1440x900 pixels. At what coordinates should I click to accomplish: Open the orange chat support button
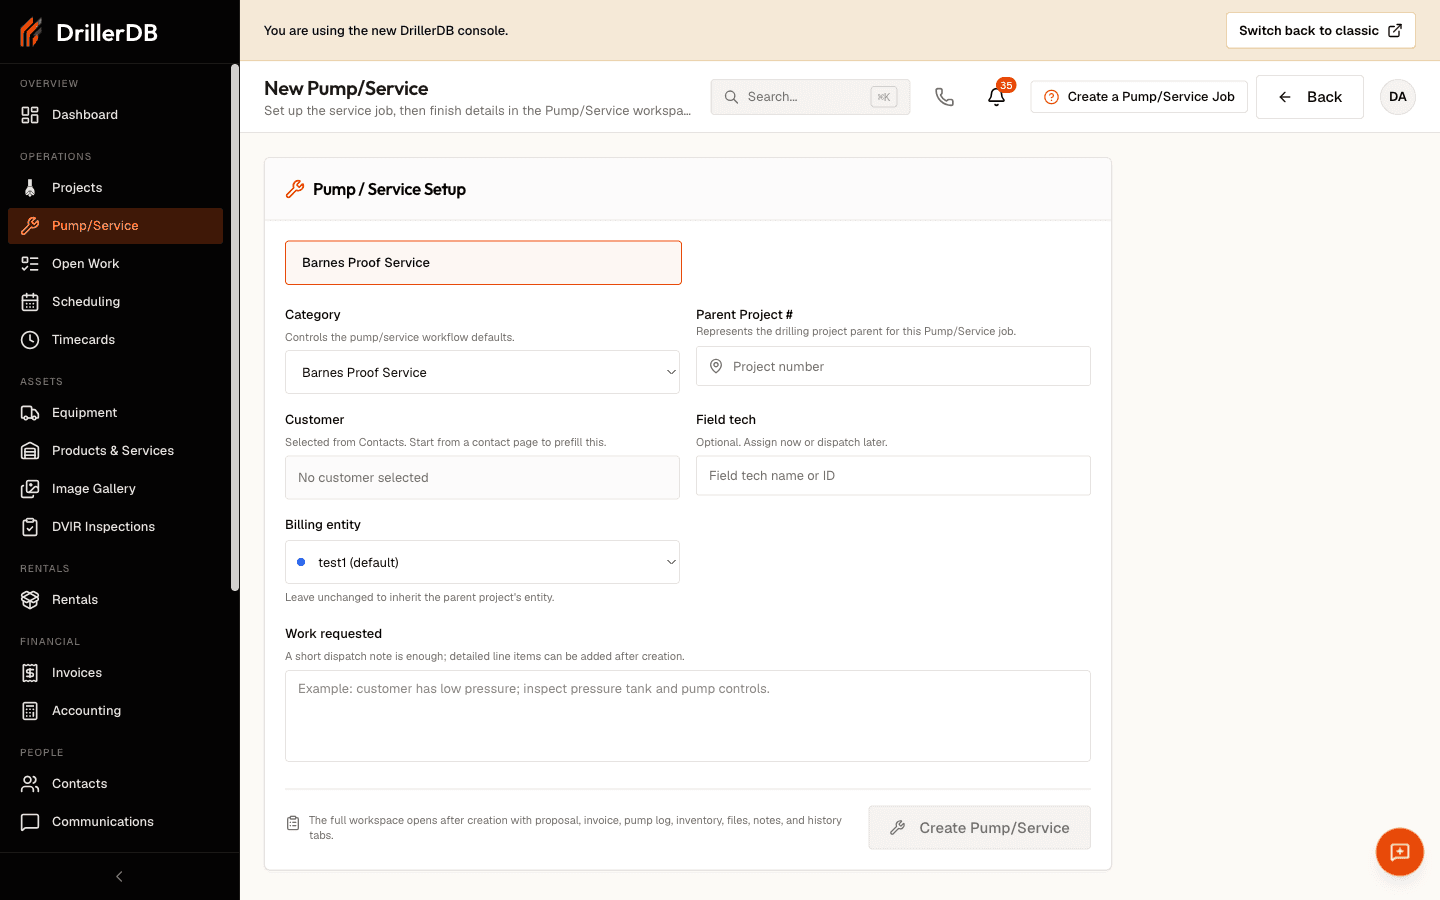[1400, 852]
